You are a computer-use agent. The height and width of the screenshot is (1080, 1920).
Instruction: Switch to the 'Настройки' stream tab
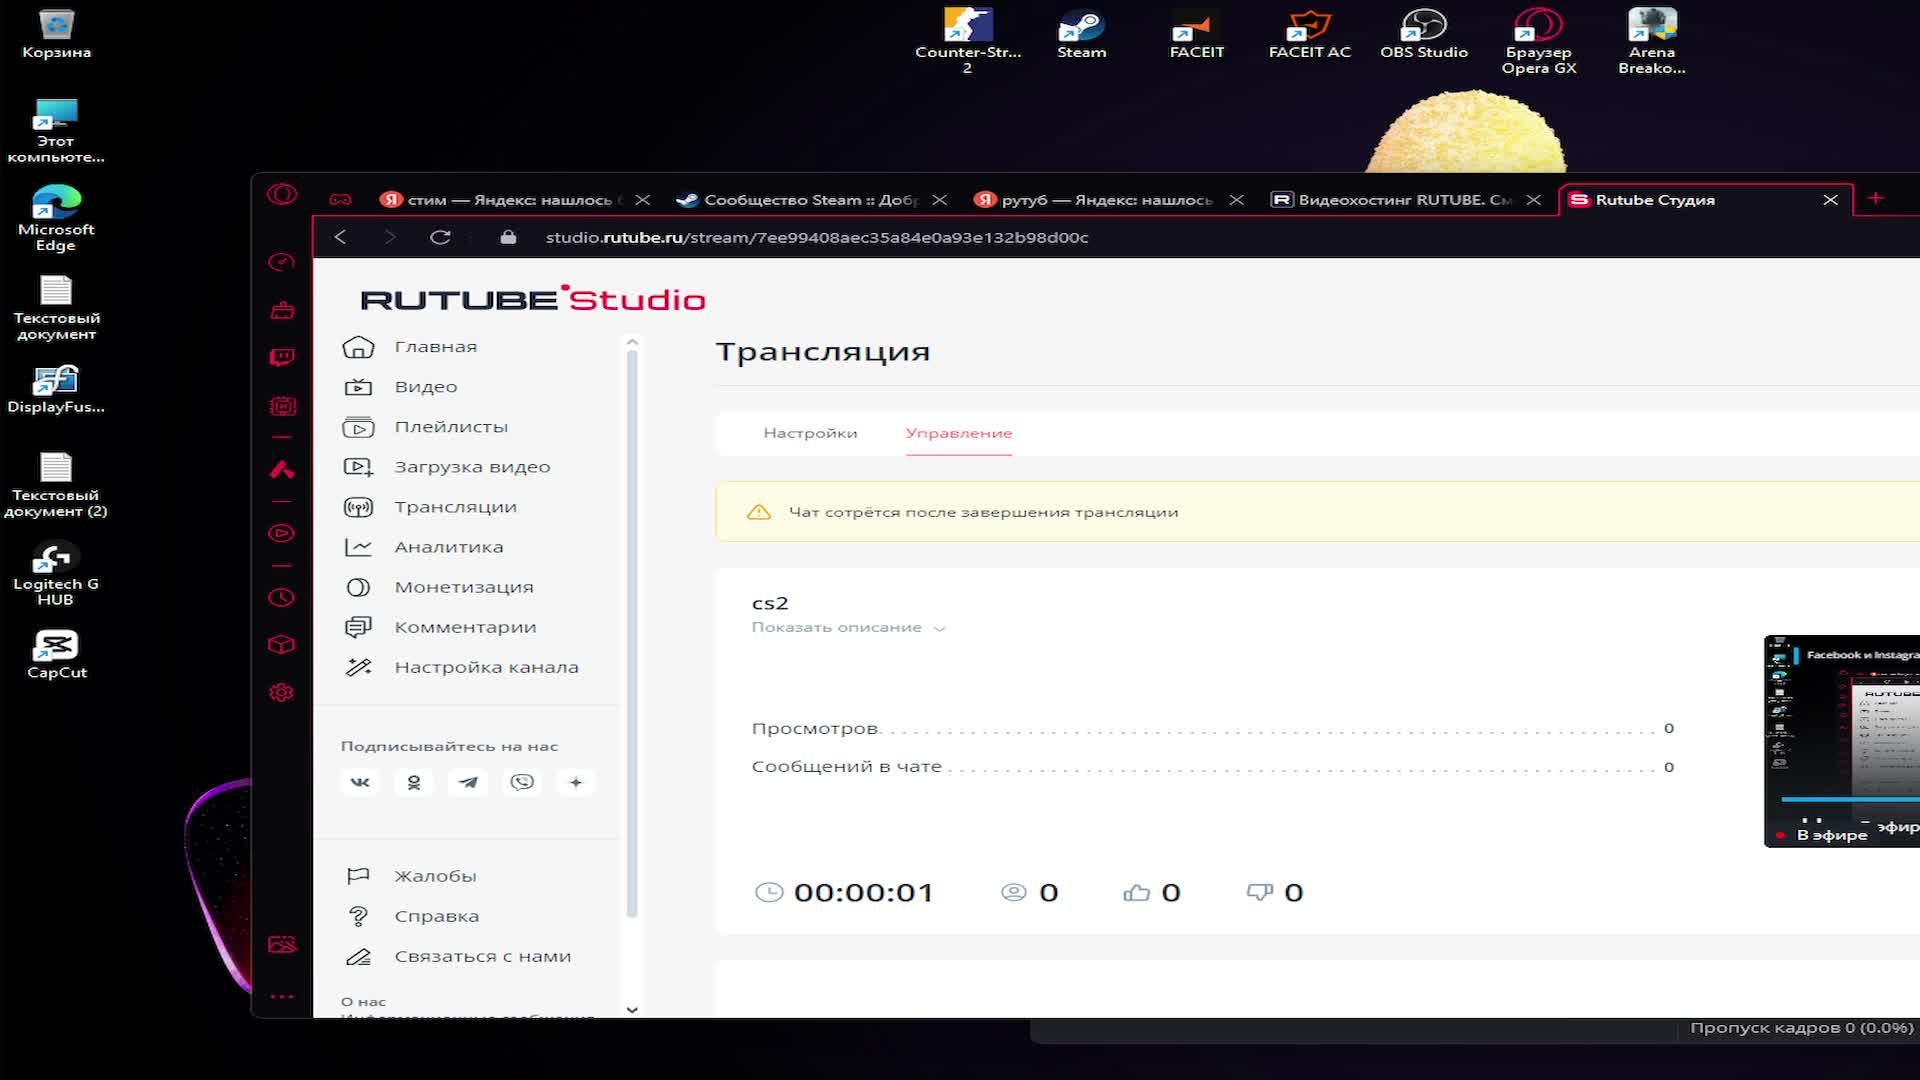[x=810, y=433]
